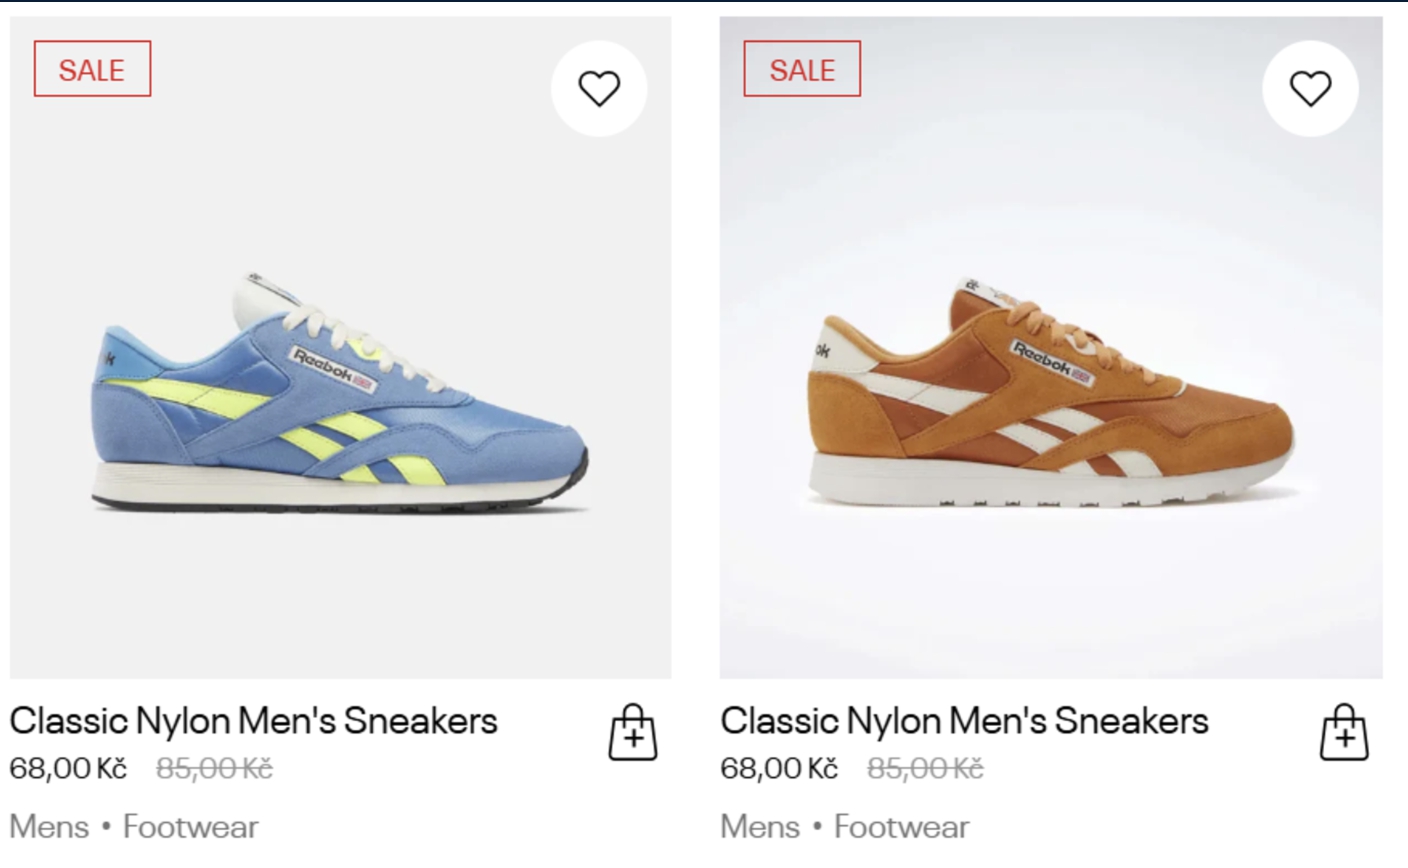This screenshot has height=868, width=1408.
Task: Select the Mens category under orange sneaker
Action: click(x=760, y=827)
